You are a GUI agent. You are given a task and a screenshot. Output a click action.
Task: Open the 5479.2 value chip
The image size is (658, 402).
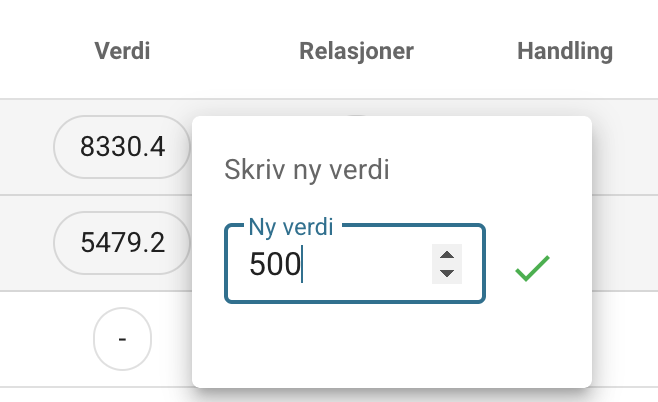click(122, 243)
